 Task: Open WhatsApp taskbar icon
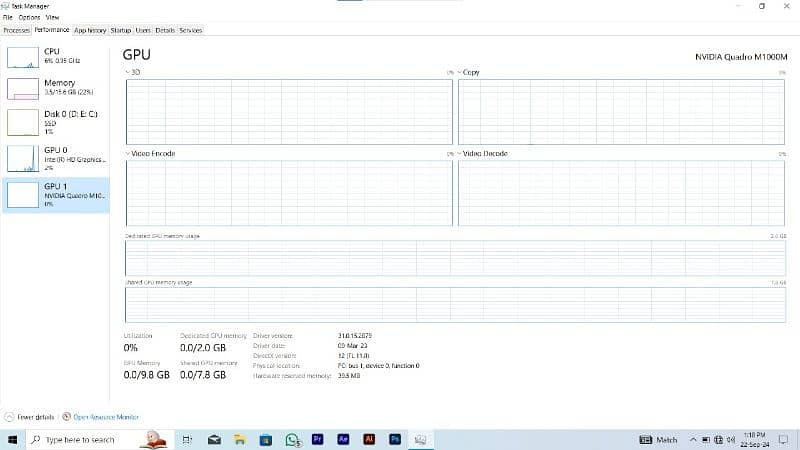pyautogui.click(x=292, y=439)
